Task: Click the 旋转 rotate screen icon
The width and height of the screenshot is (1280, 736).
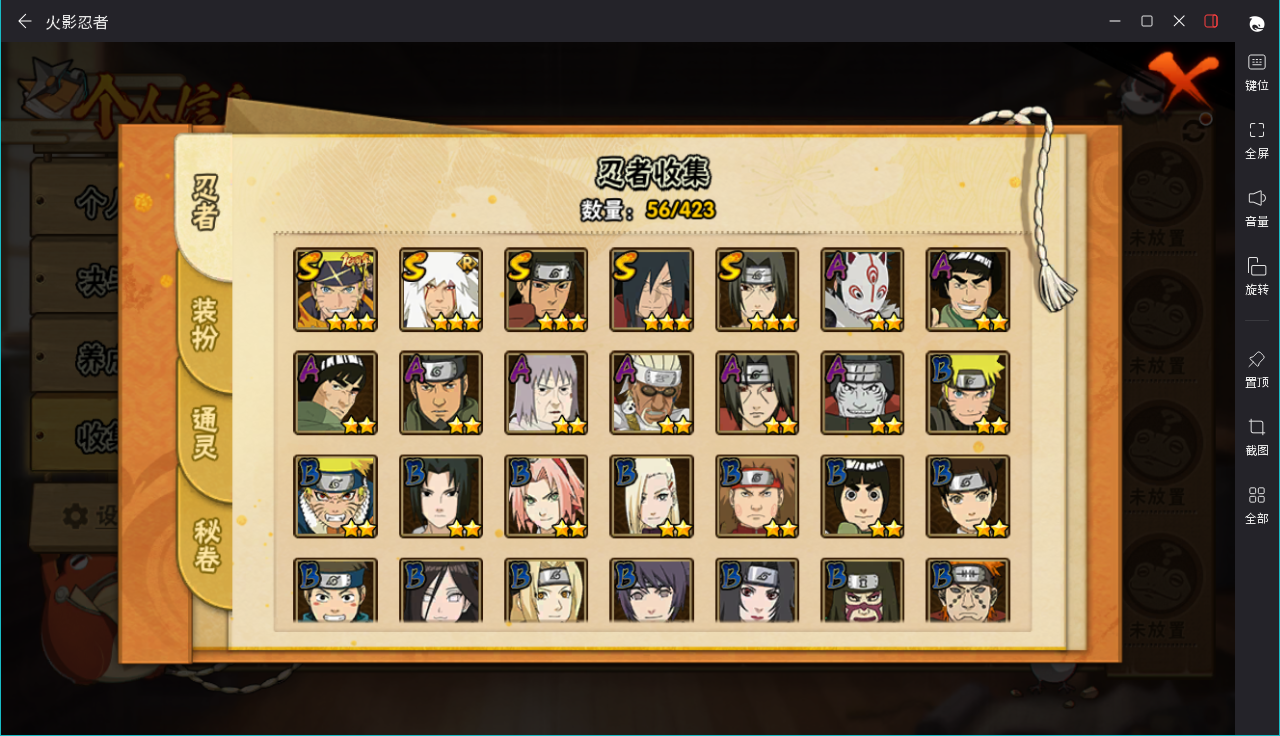Action: 1257,276
